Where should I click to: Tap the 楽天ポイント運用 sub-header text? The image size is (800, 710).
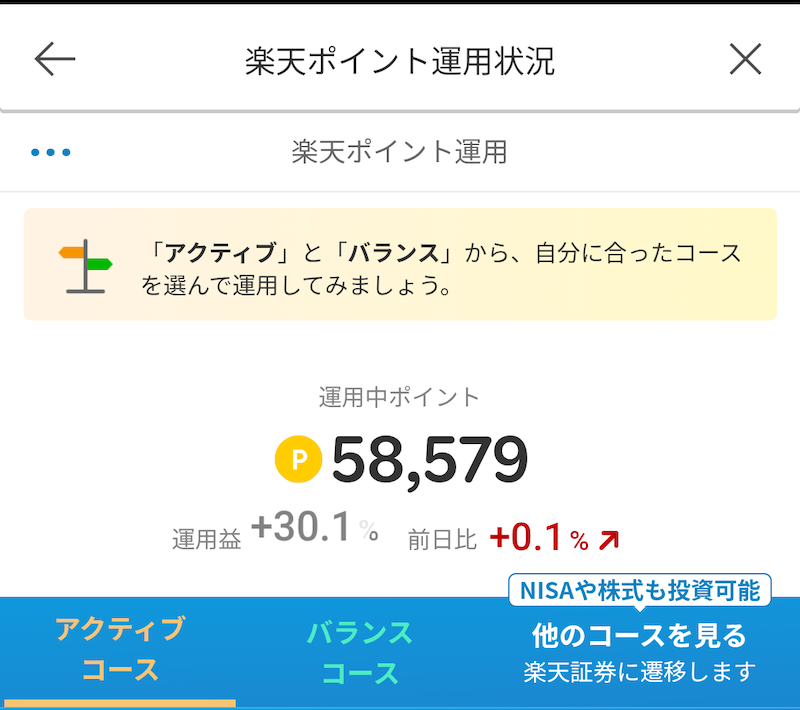[399, 152]
